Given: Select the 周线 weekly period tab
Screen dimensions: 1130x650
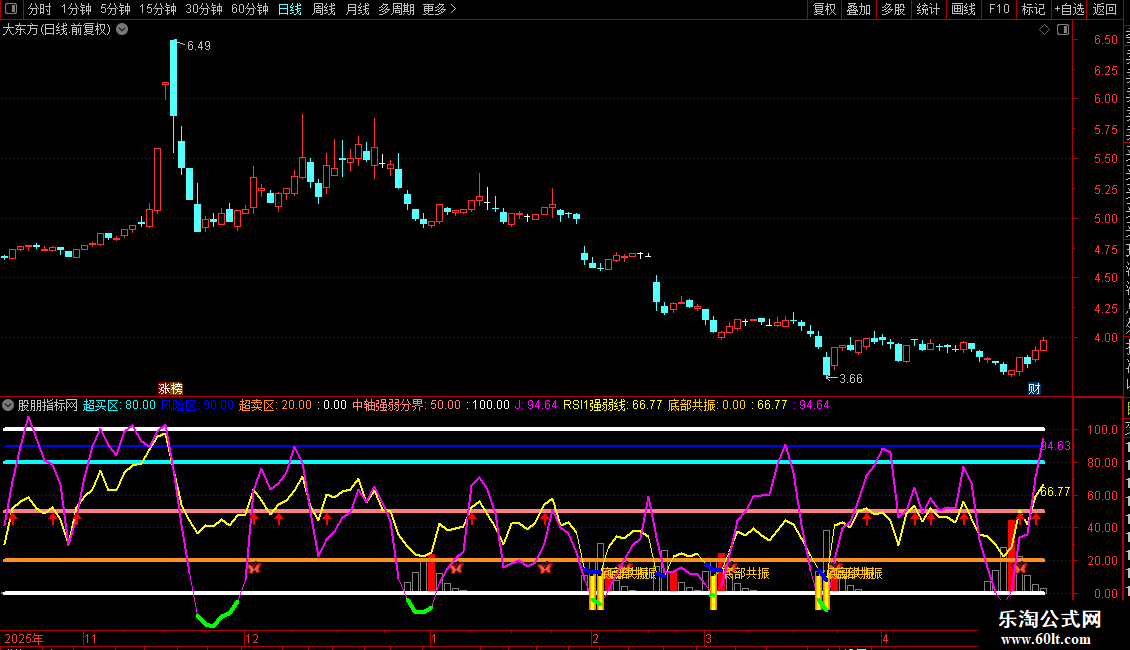Looking at the screenshot, I should tap(324, 9).
